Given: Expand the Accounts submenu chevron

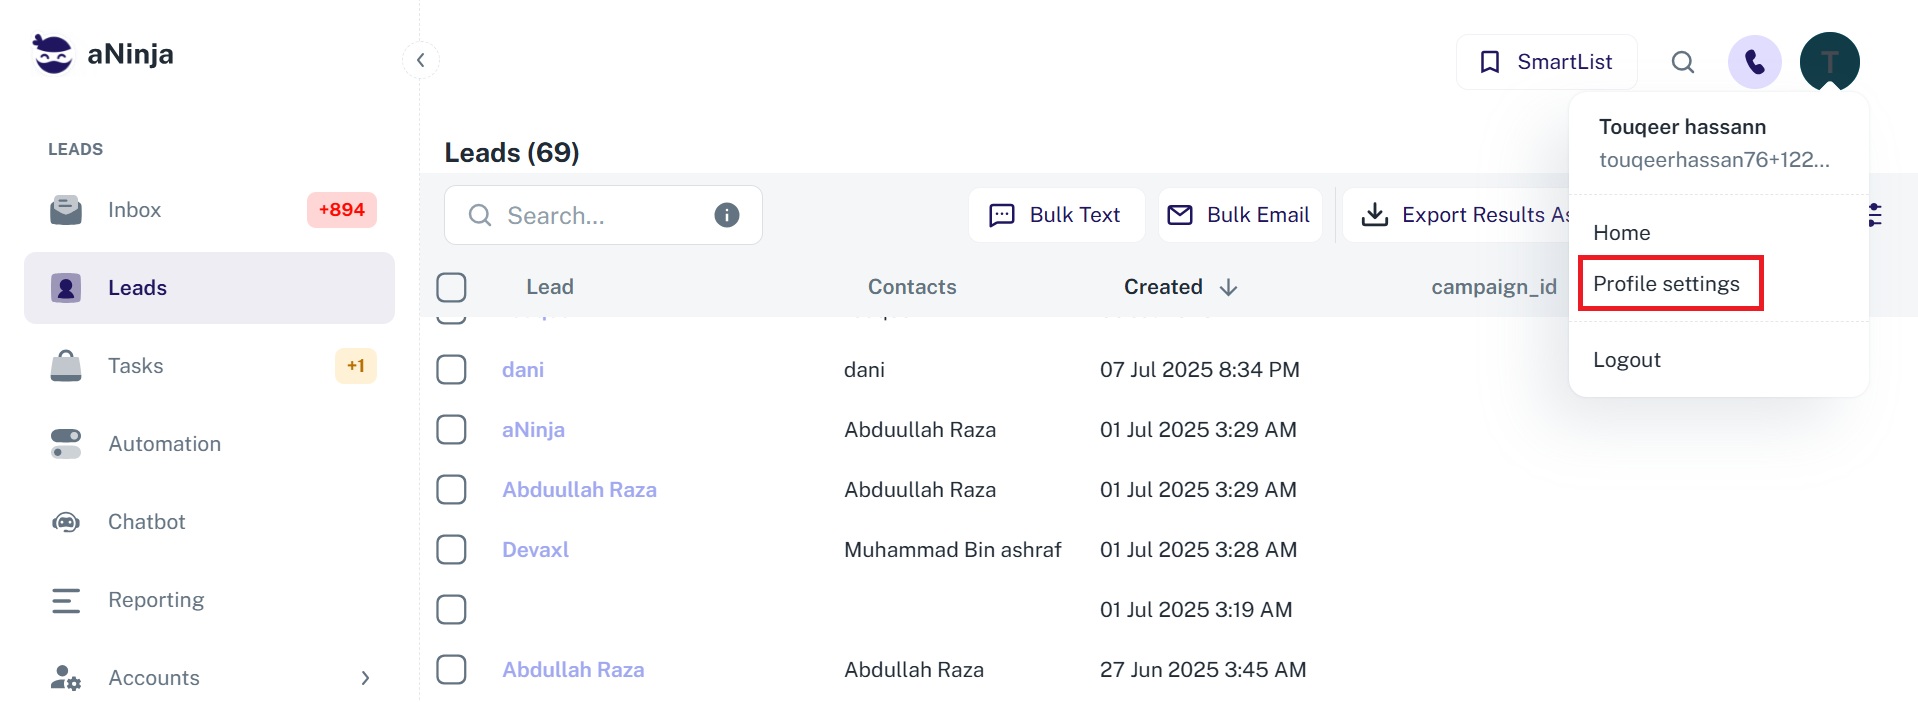Looking at the screenshot, I should click(x=365, y=678).
